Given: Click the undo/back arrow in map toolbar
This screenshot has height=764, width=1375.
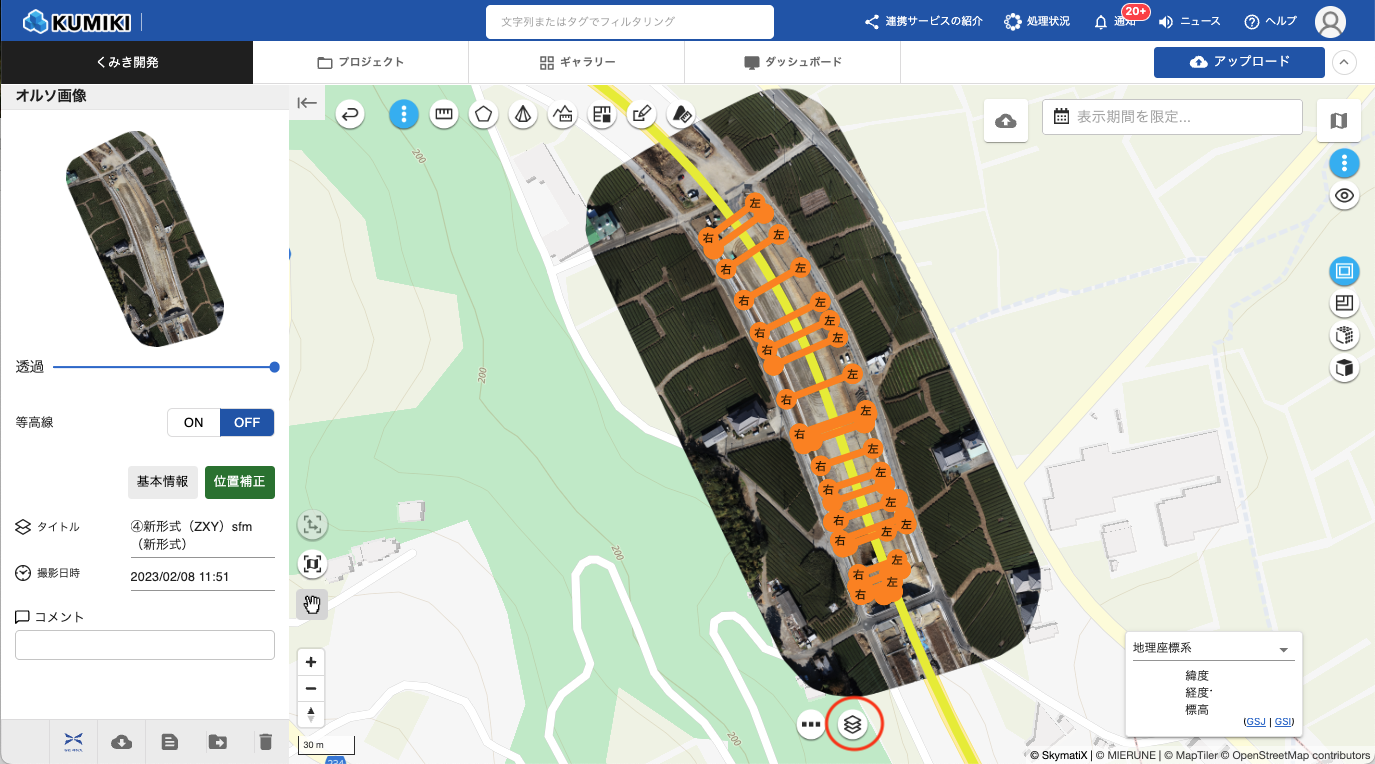Looking at the screenshot, I should (x=350, y=115).
